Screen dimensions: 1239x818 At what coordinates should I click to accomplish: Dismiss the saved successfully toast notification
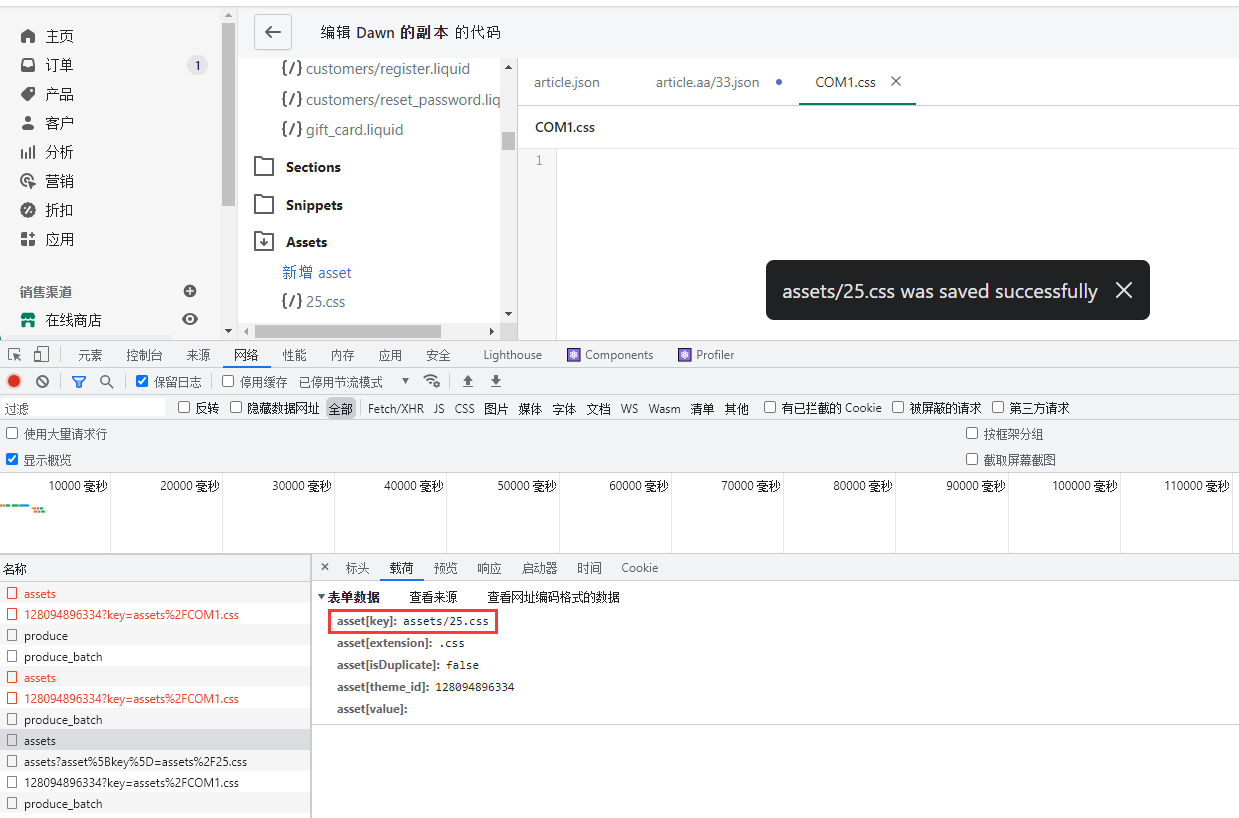click(1124, 290)
